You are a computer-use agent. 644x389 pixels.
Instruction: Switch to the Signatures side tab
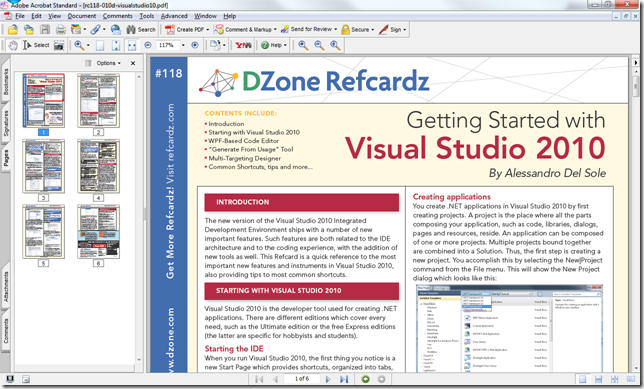click(x=6, y=124)
